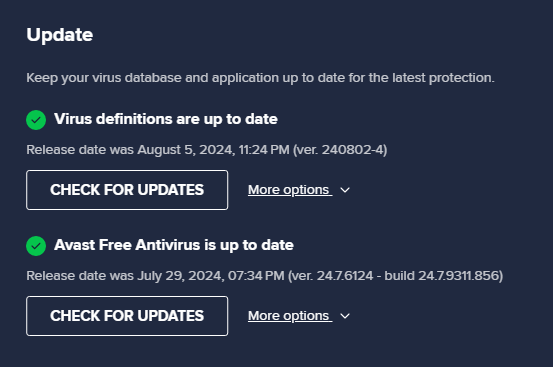553x367 pixels.
Task: Select the 'Virus definitions are up to date' title
Action: (x=166, y=120)
